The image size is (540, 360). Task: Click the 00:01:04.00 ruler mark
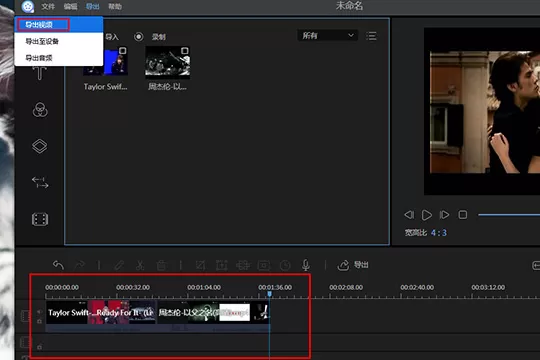tap(204, 287)
